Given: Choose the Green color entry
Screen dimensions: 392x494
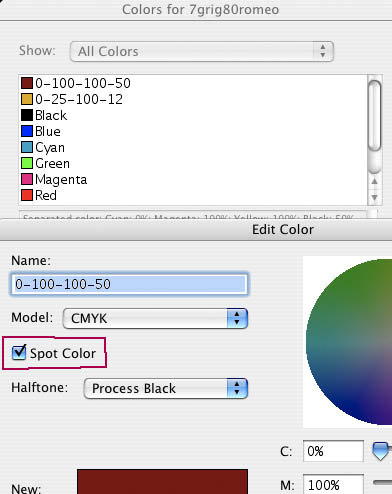Looking at the screenshot, I should tap(193, 163).
